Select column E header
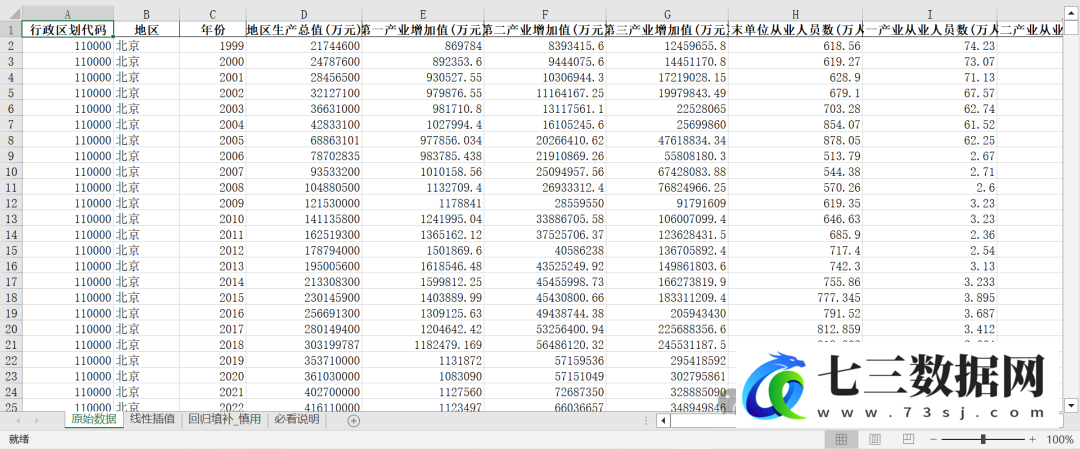The height and width of the screenshot is (449, 1080). click(x=423, y=14)
